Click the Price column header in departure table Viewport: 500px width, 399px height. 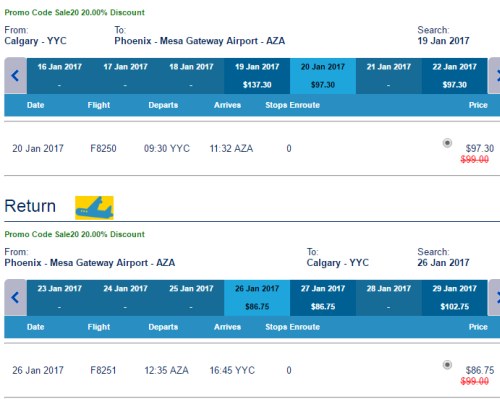point(478,105)
